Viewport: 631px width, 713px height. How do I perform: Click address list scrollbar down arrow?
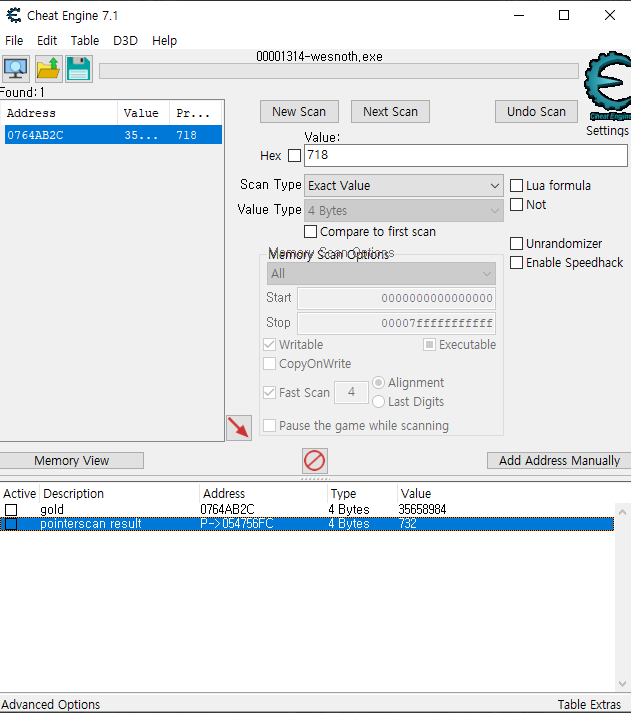[x=622, y=684]
